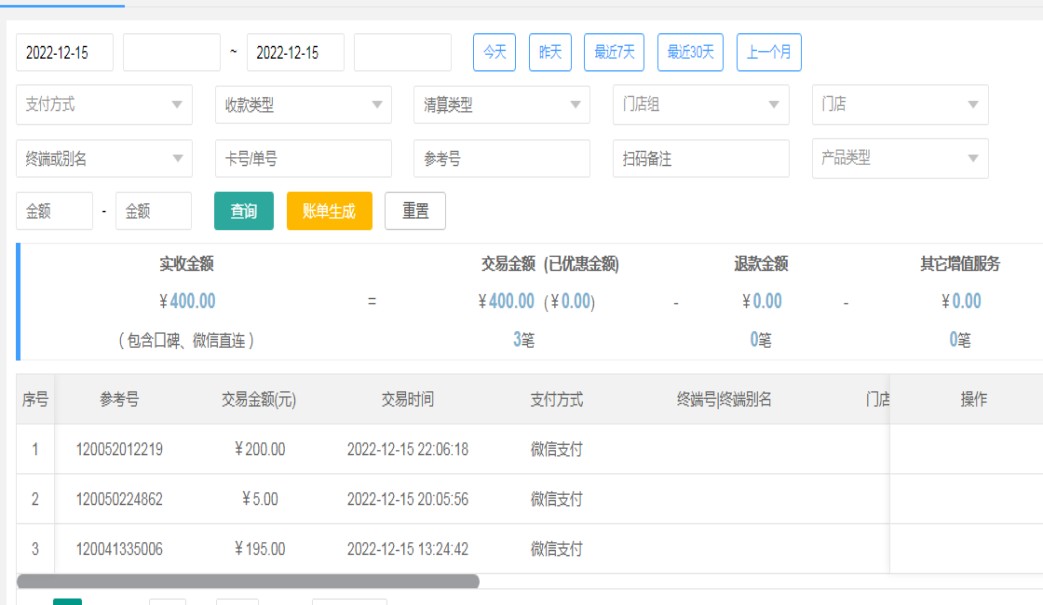Focus the 参考号 search field
Image resolution: width=1043 pixels, height=605 pixels.
[501, 159]
